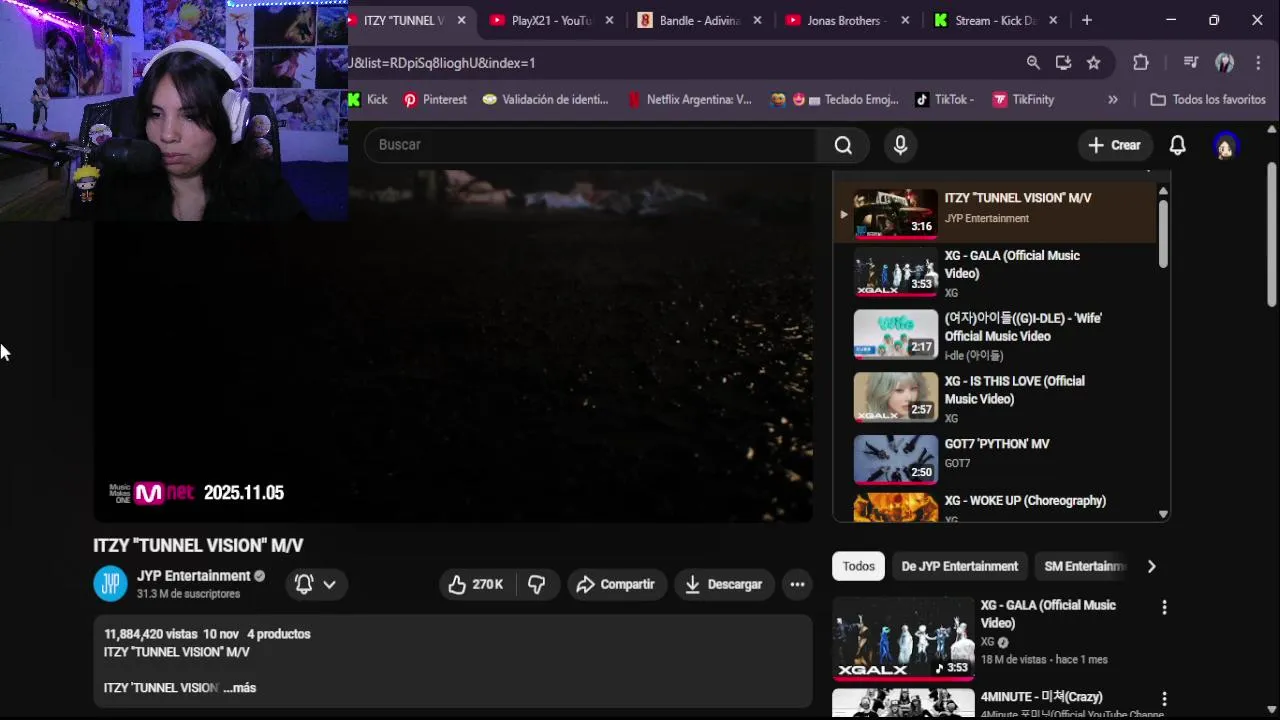Screen dimensions: 1280x720
Task: Open Todos los favoritos bookmarks folder
Action: (x=1208, y=99)
